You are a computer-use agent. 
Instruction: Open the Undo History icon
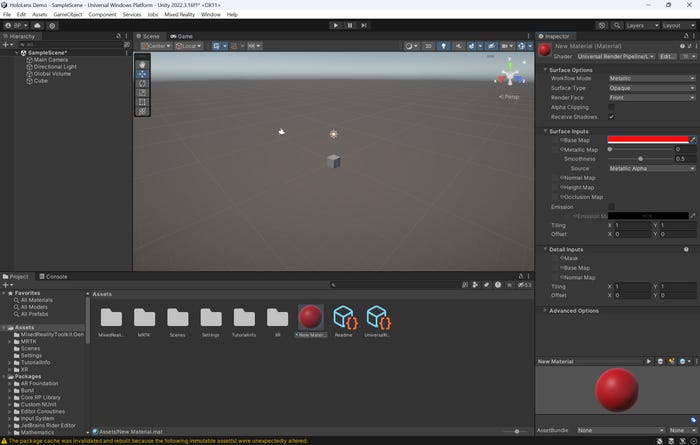[601, 25]
